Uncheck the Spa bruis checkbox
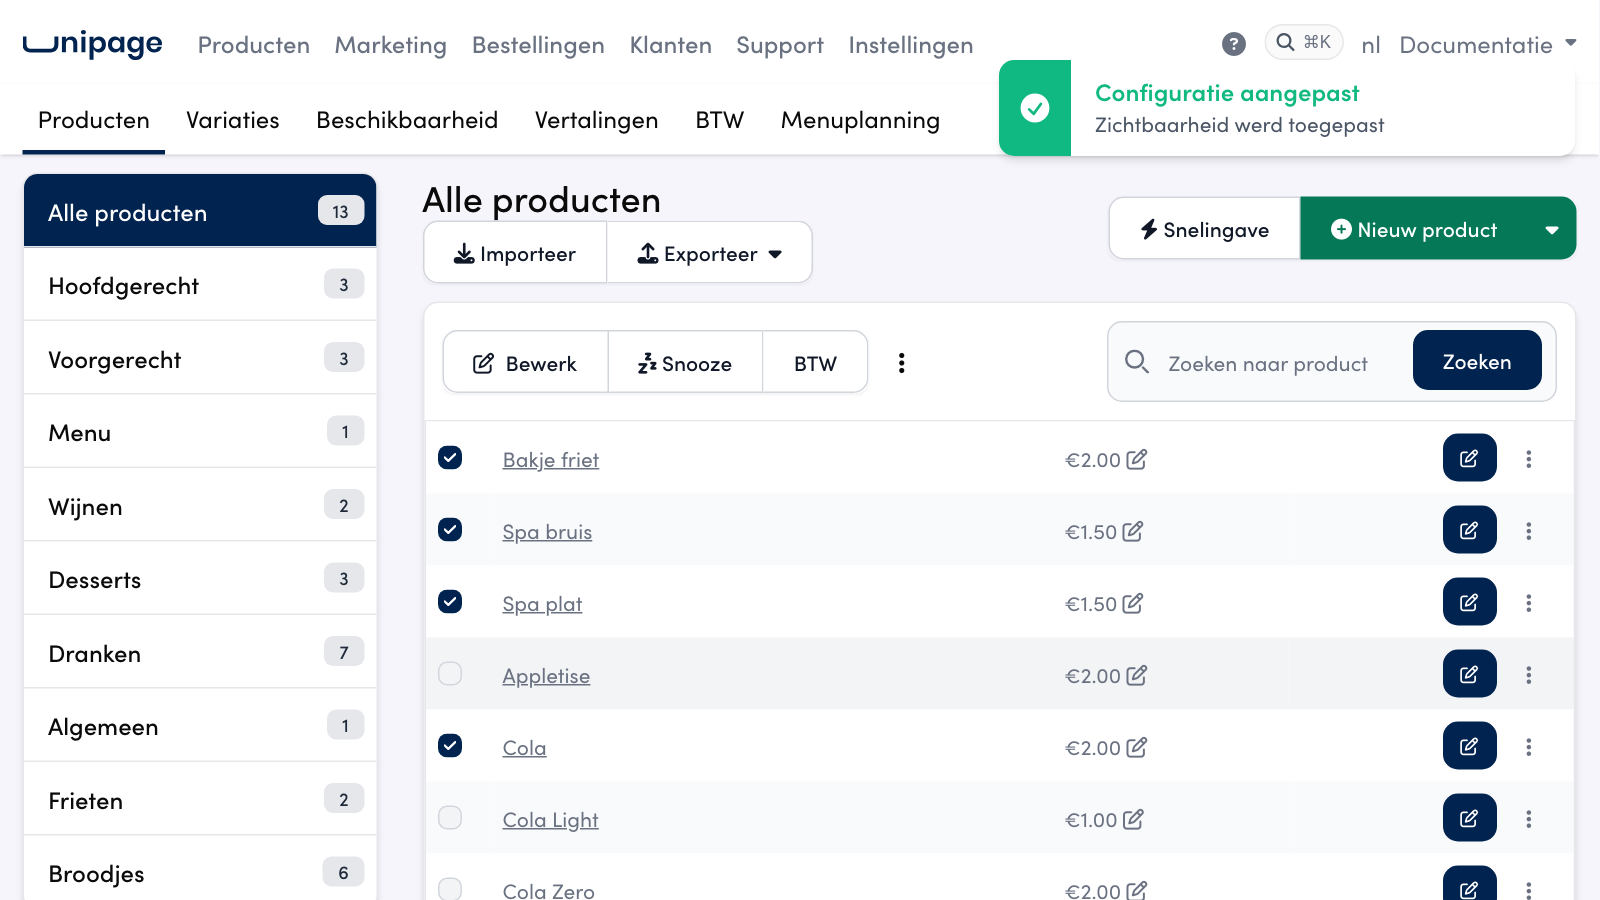The height and width of the screenshot is (900, 1600). tap(450, 530)
